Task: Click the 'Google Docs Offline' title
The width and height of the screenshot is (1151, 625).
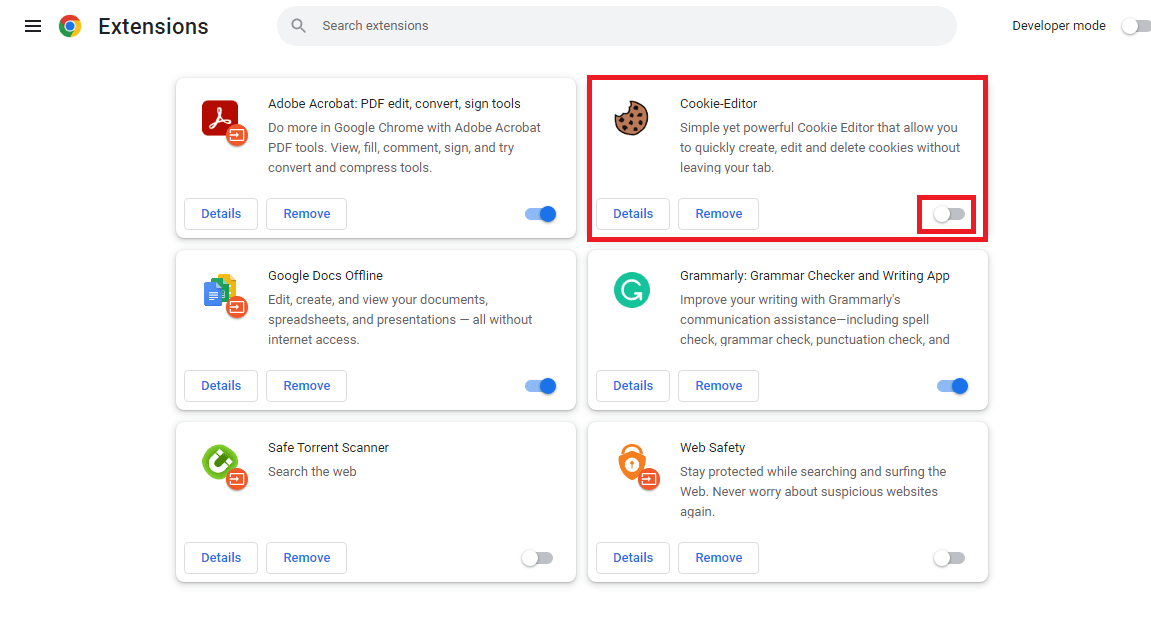Action: pyautogui.click(x=325, y=275)
